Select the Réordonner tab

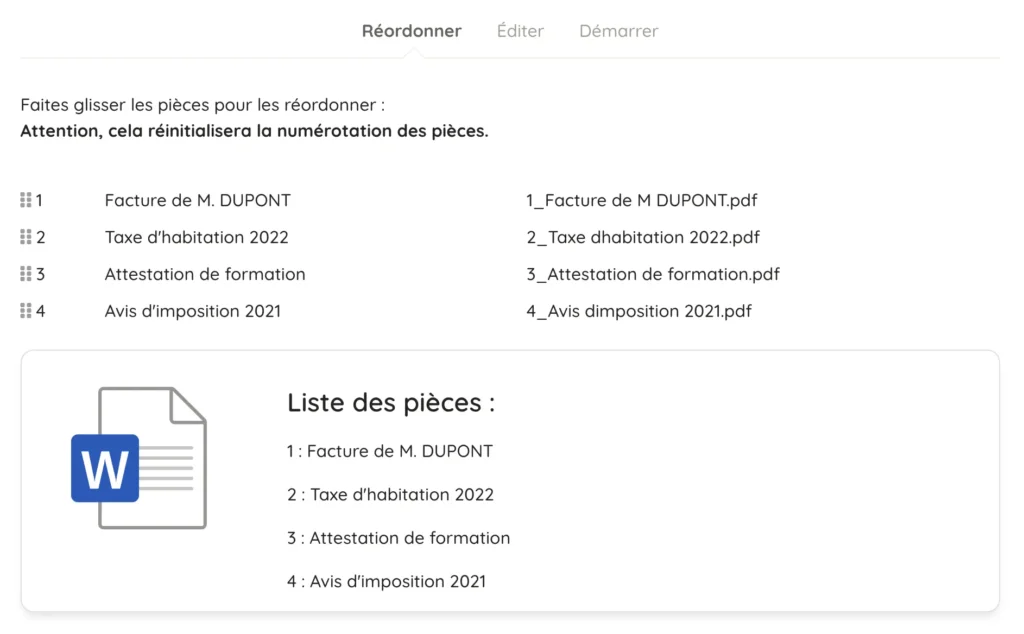(x=411, y=31)
